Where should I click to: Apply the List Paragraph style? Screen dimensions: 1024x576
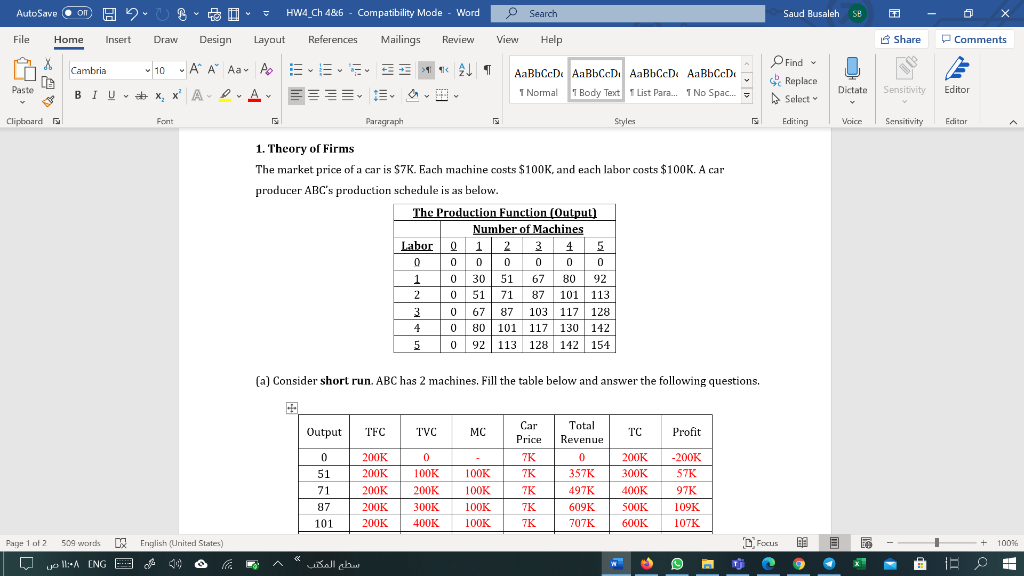click(654, 80)
